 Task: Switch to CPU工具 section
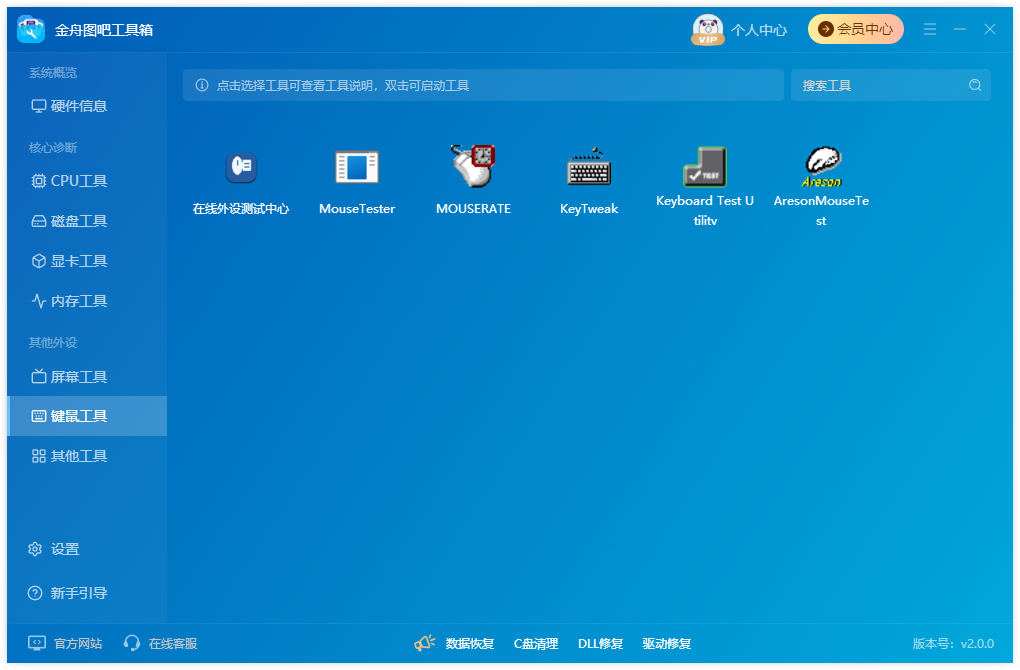pos(87,181)
